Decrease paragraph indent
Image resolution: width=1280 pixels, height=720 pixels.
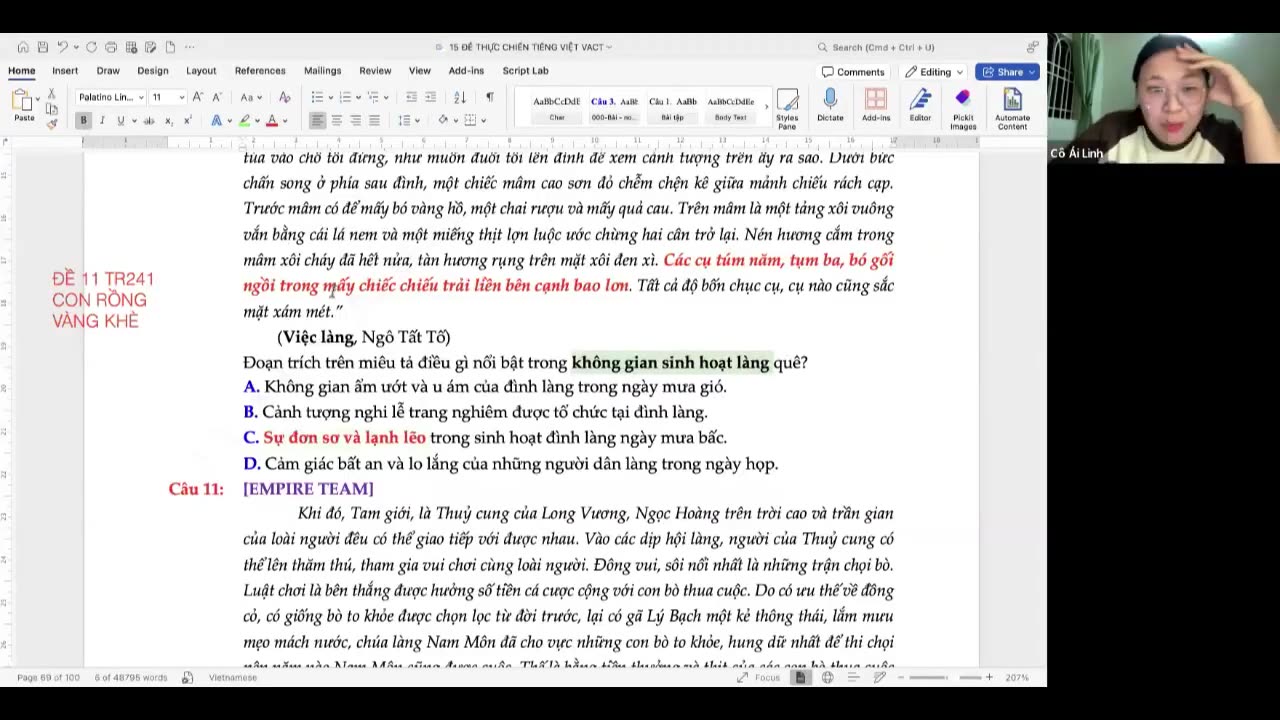(x=411, y=97)
